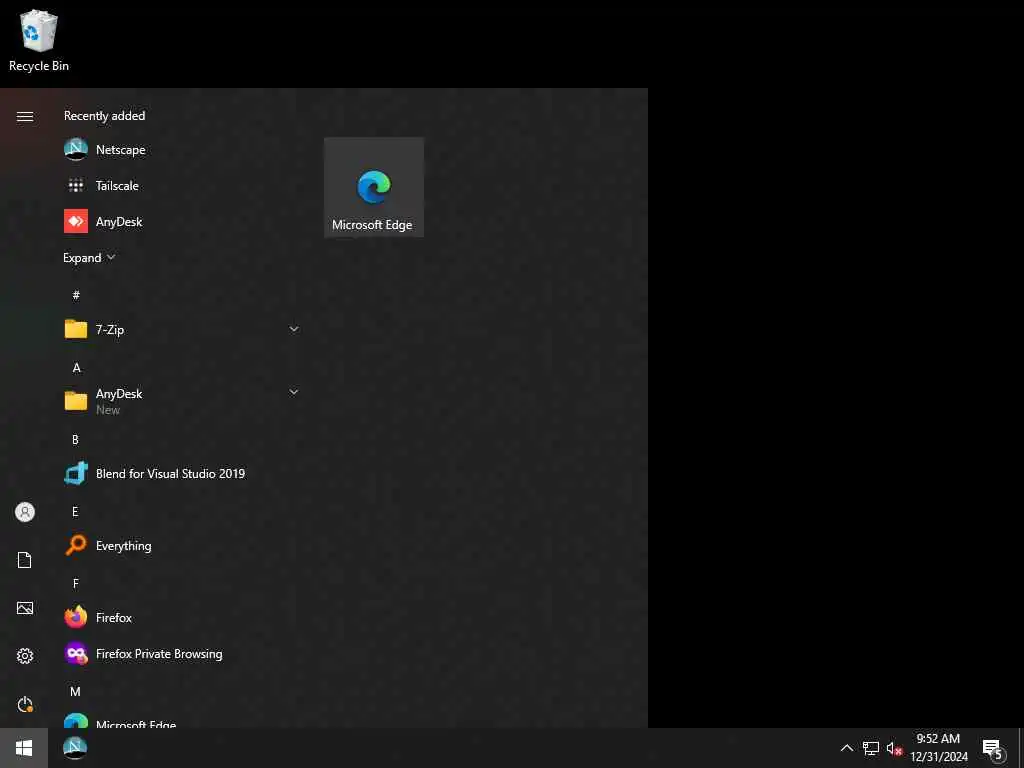Open AnyDesk in Recently added section
The width and height of the screenshot is (1024, 768).
tap(183, 221)
